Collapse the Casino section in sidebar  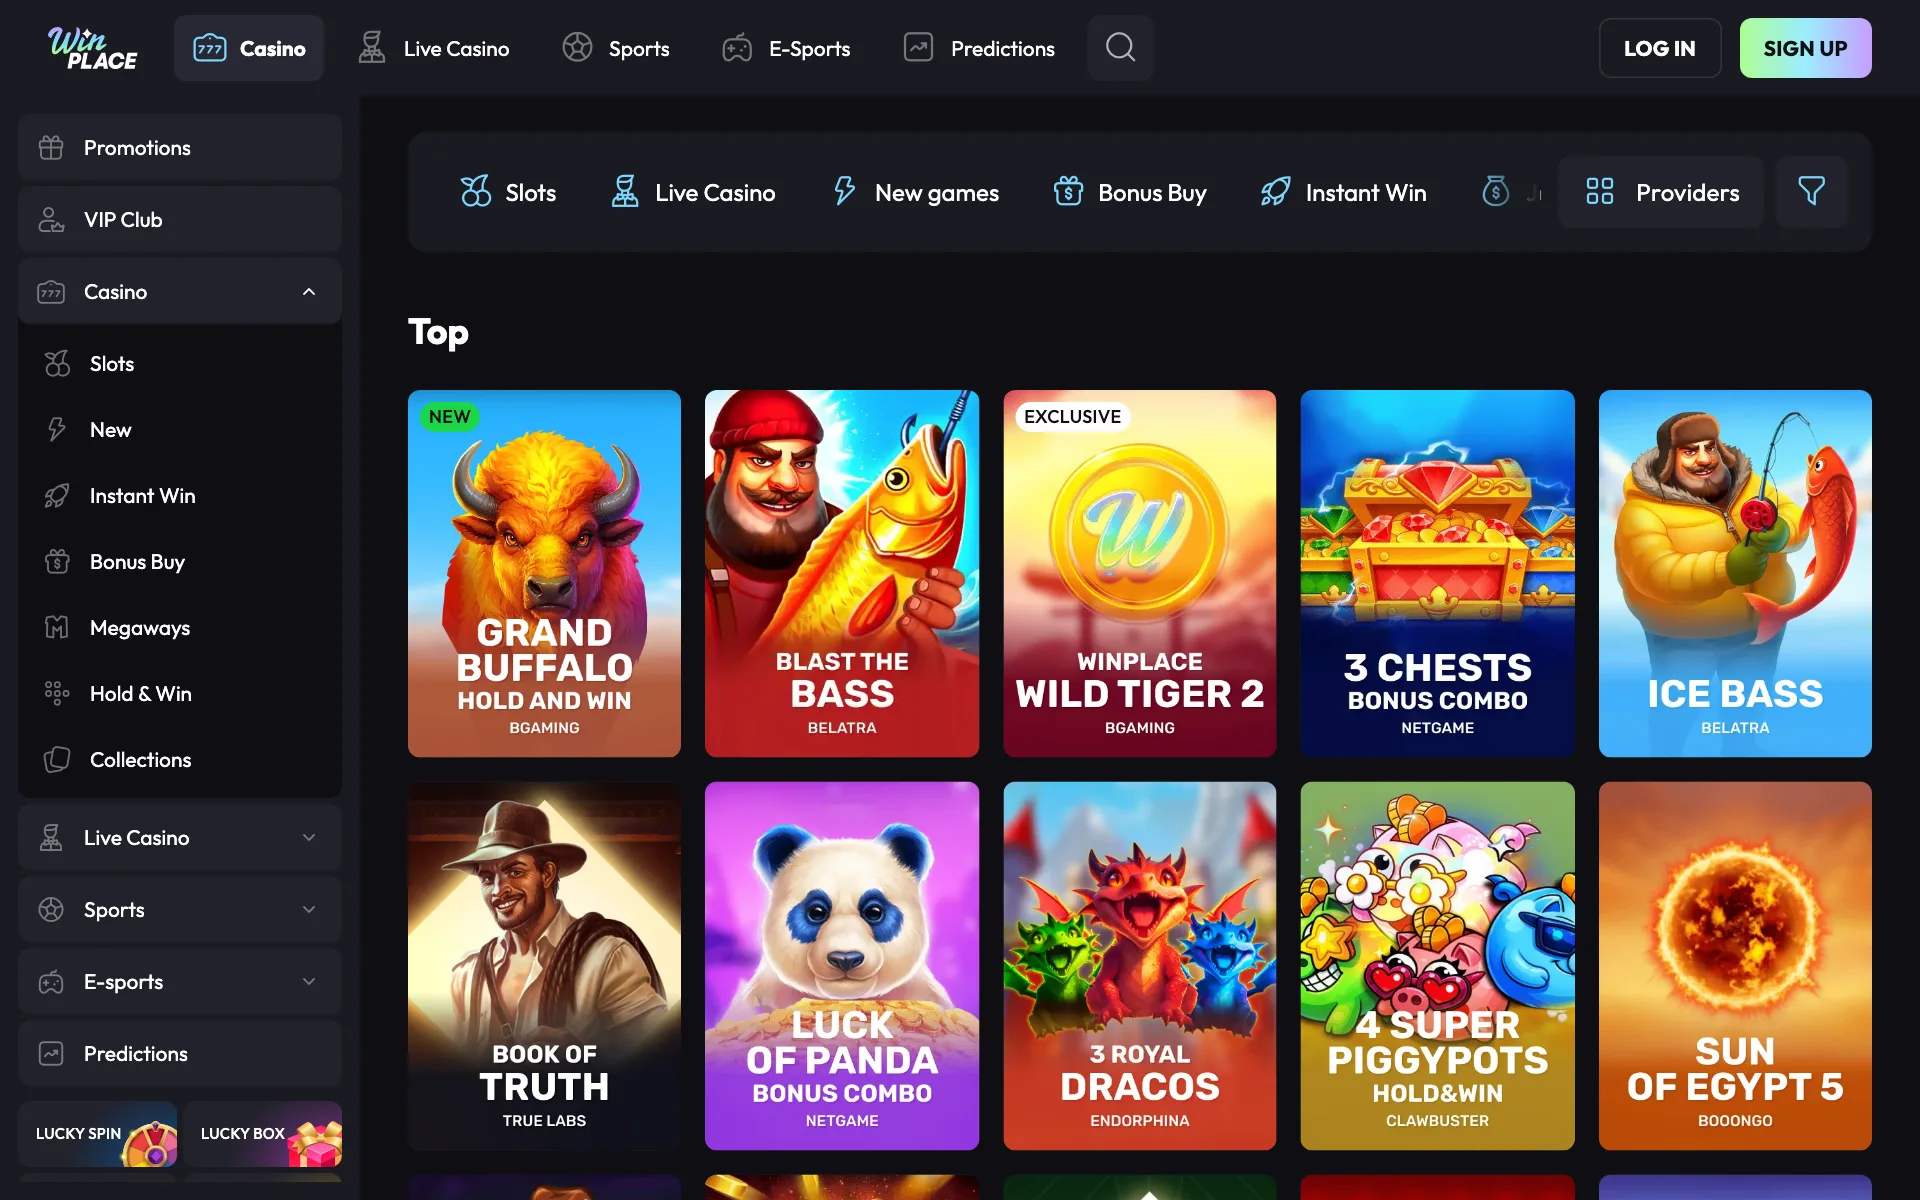click(309, 292)
